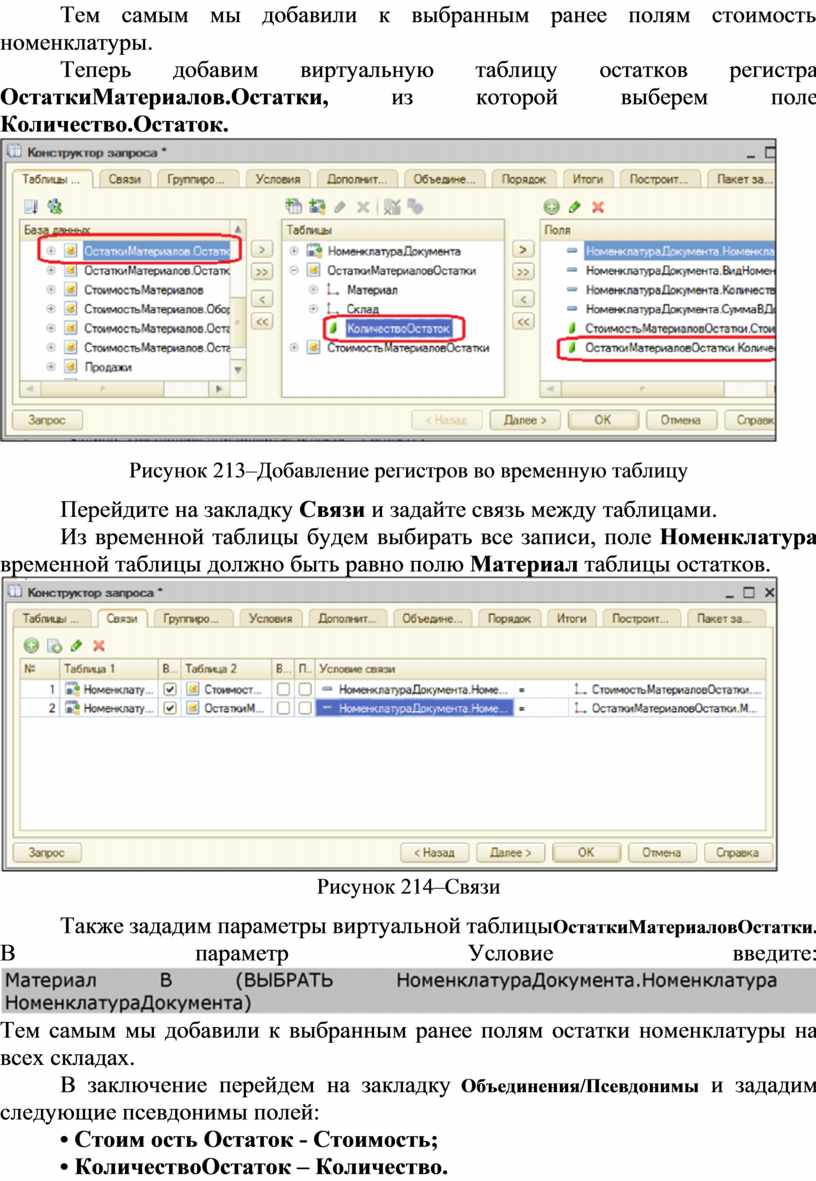Click the ОстаткиМатериаловОстатки.М... condition cell in row 2
The width and height of the screenshot is (816, 1181).
click(x=667, y=708)
